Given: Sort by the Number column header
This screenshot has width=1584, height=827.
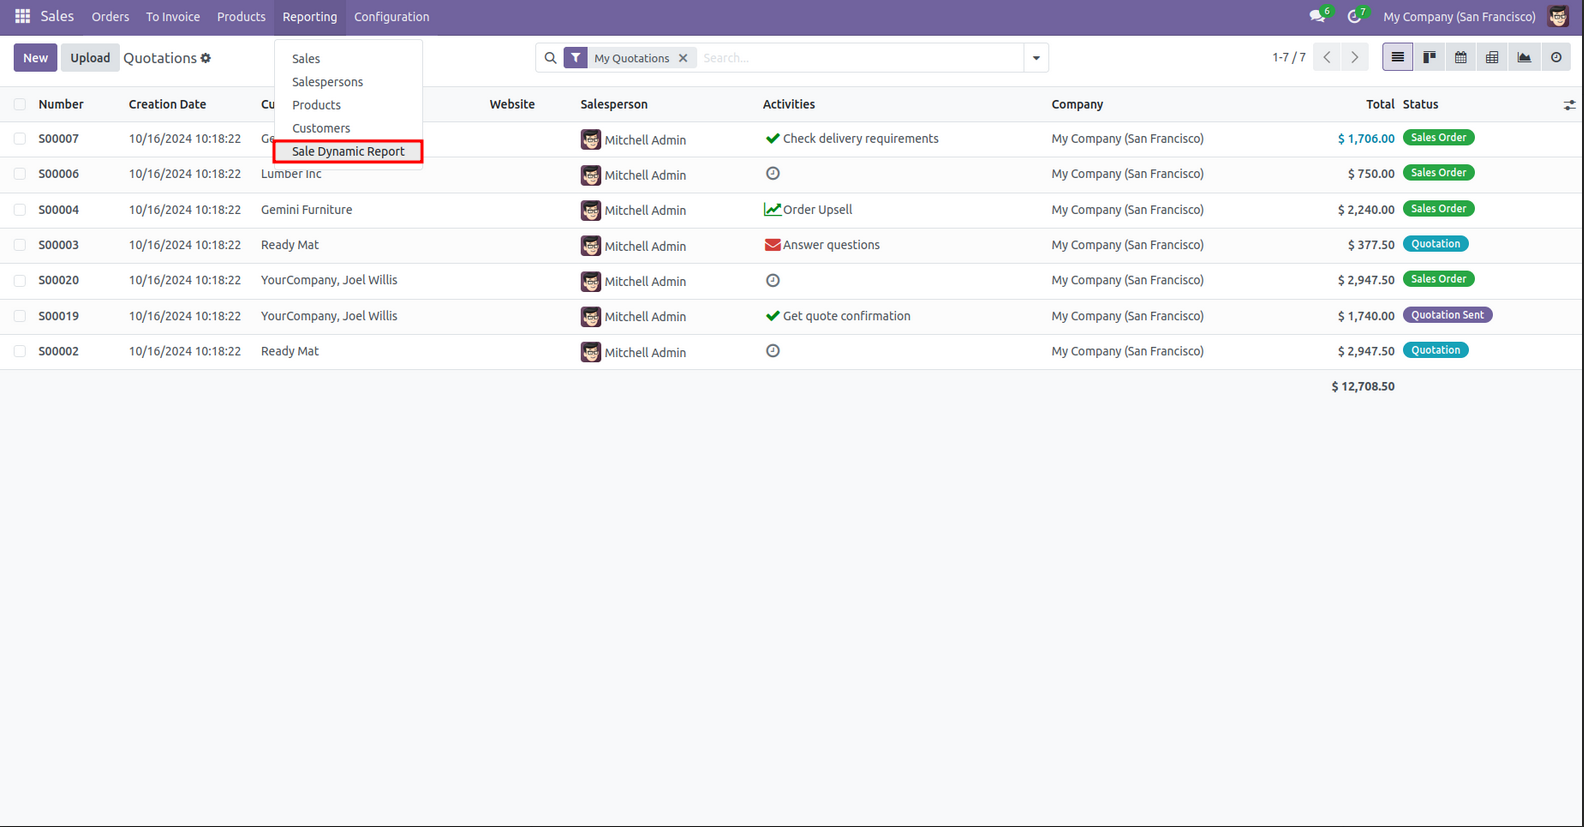Looking at the screenshot, I should (x=61, y=105).
